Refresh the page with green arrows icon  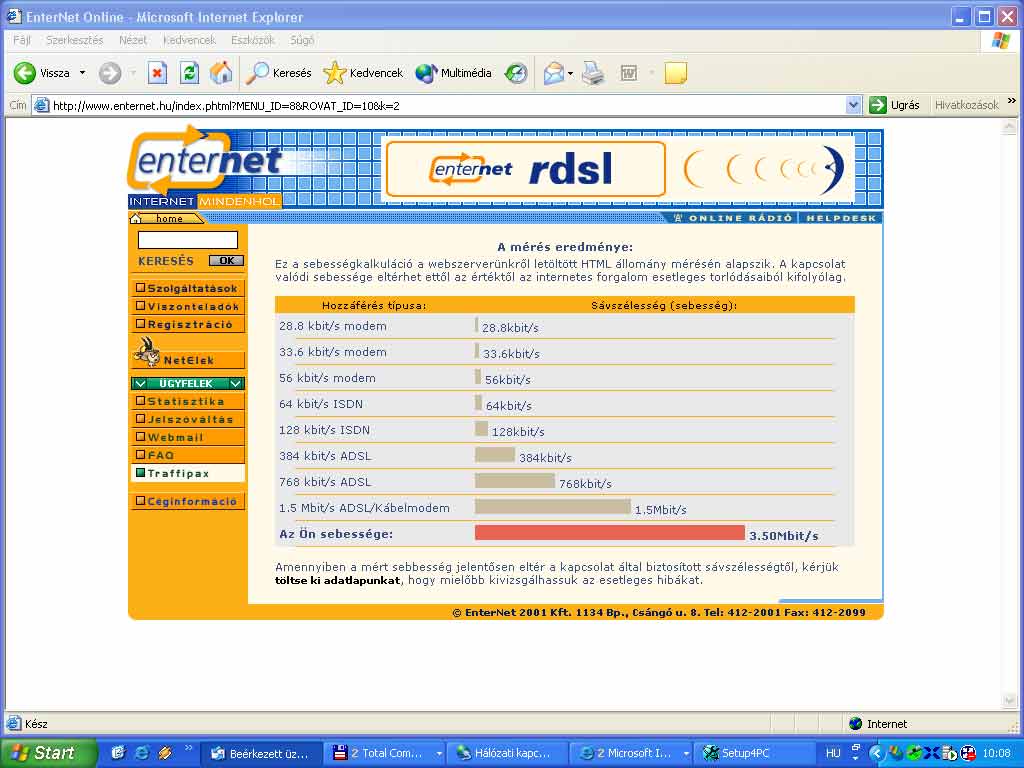click(x=189, y=72)
